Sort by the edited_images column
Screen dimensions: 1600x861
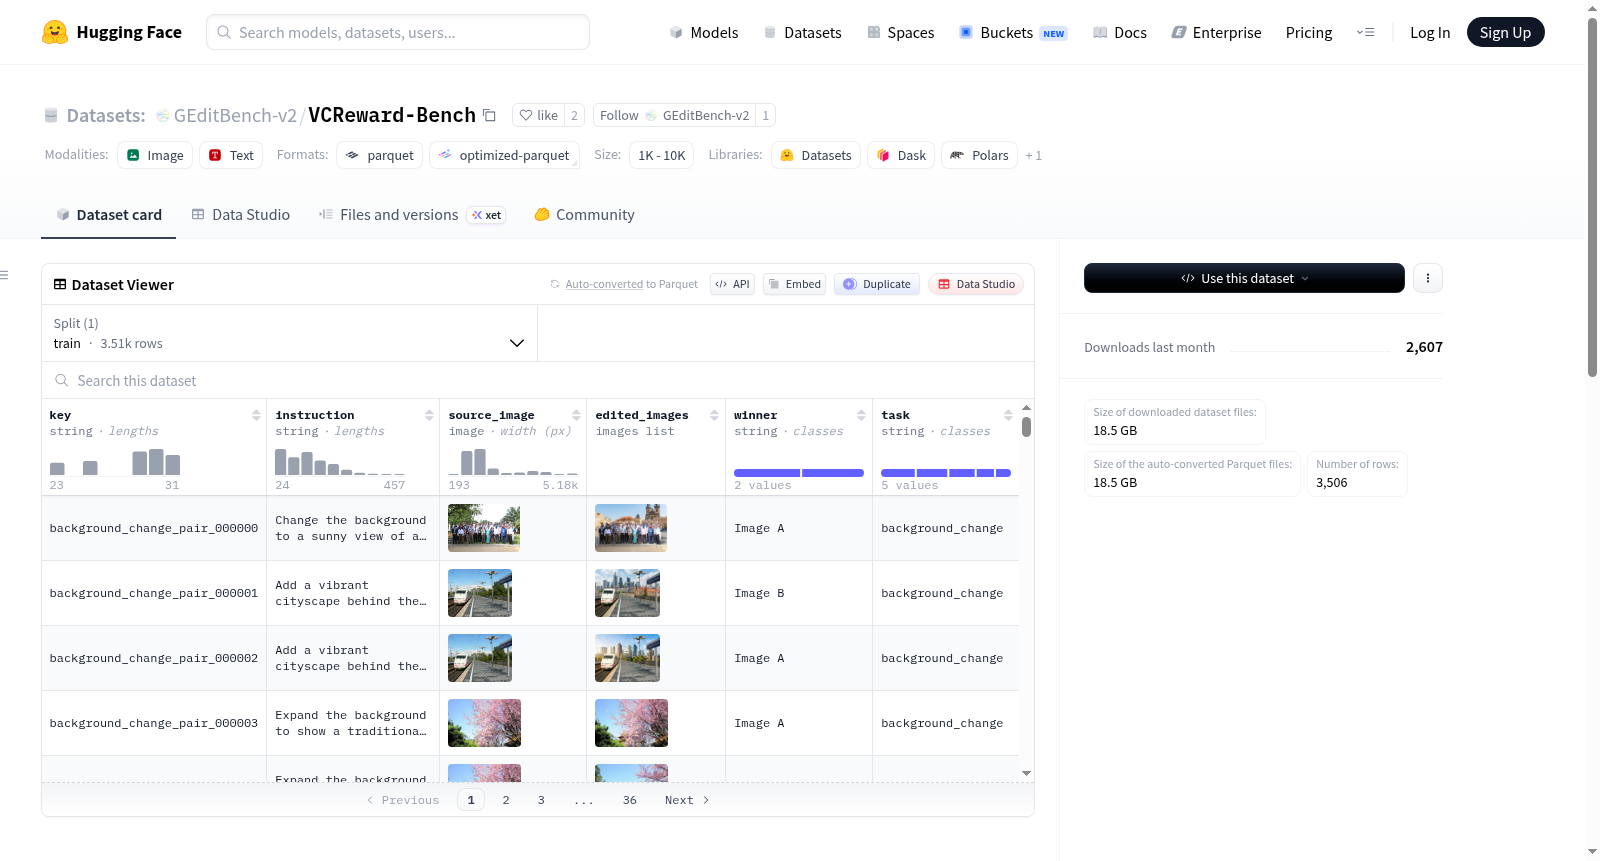[x=714, y=415]
